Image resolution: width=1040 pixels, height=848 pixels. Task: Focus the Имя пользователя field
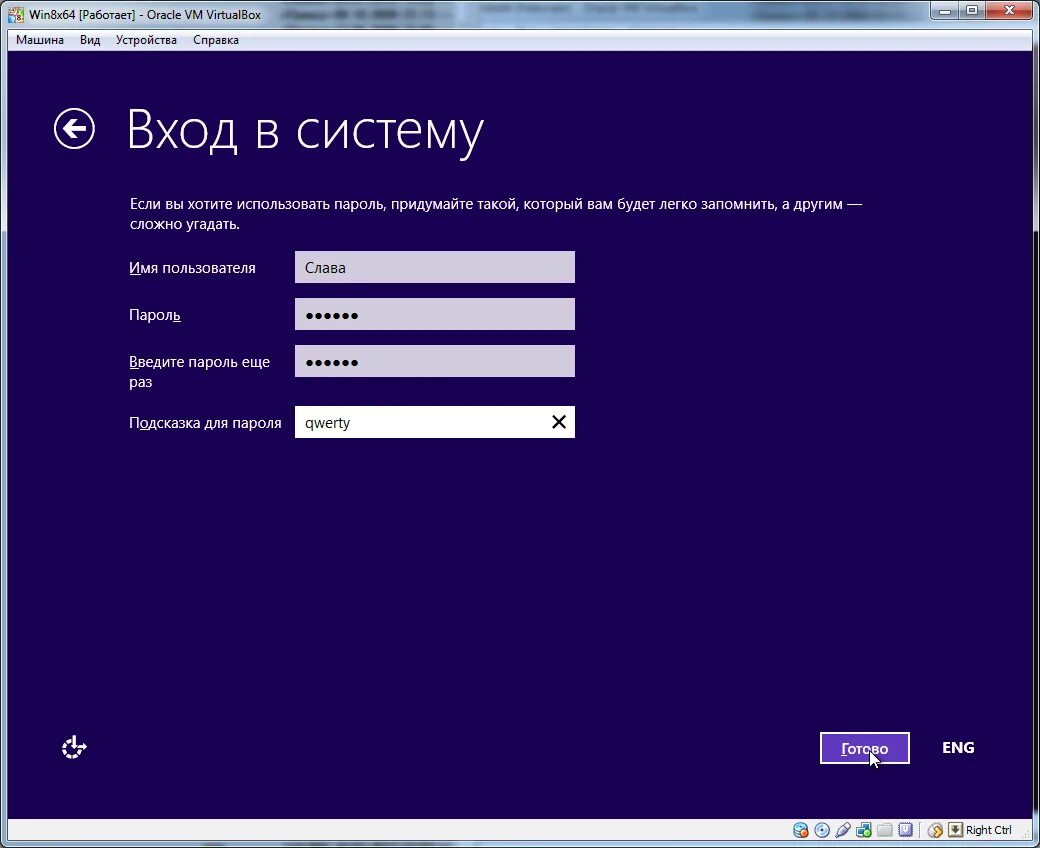click(x=434, y=267)
